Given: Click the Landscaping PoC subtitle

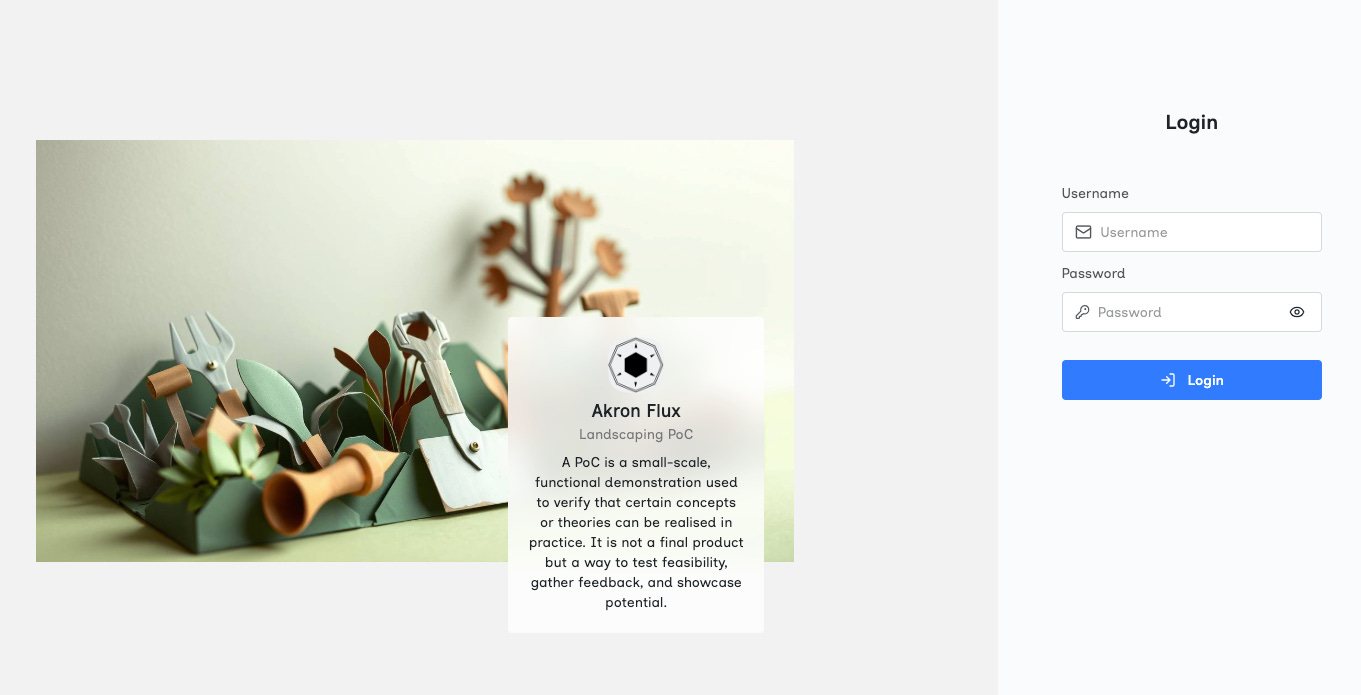Looking at the screenshot, I should (636, 434).
